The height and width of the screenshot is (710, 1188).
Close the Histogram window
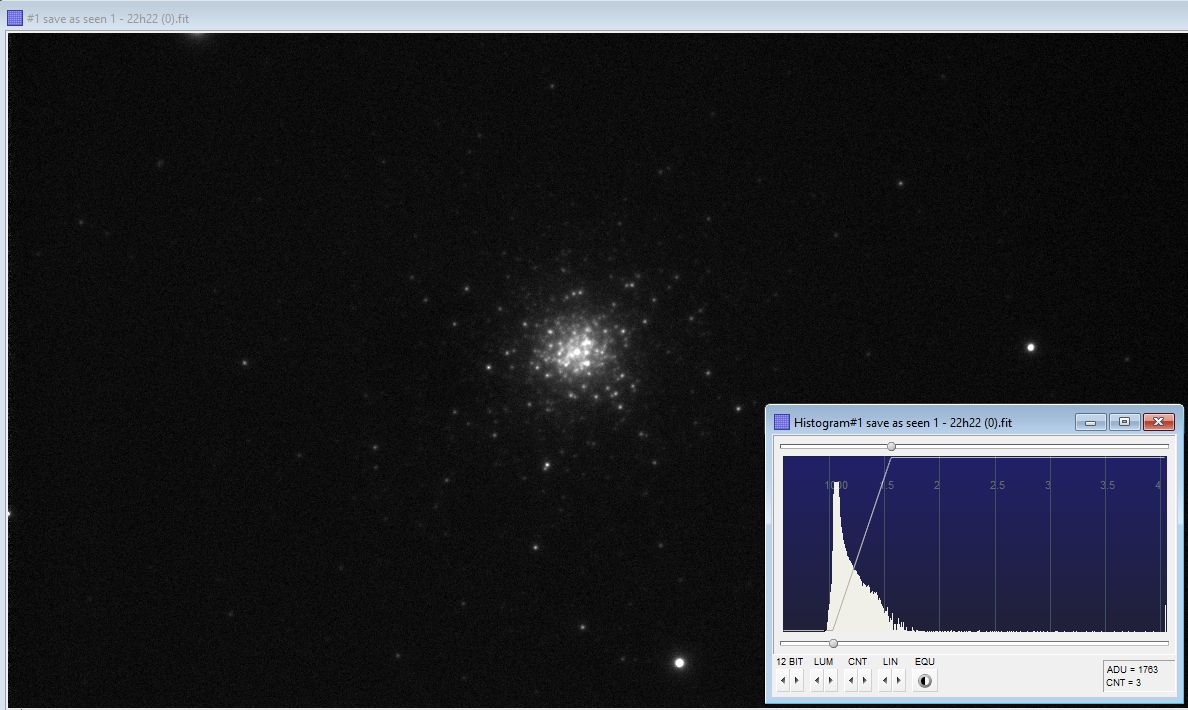click(1158, 422)
